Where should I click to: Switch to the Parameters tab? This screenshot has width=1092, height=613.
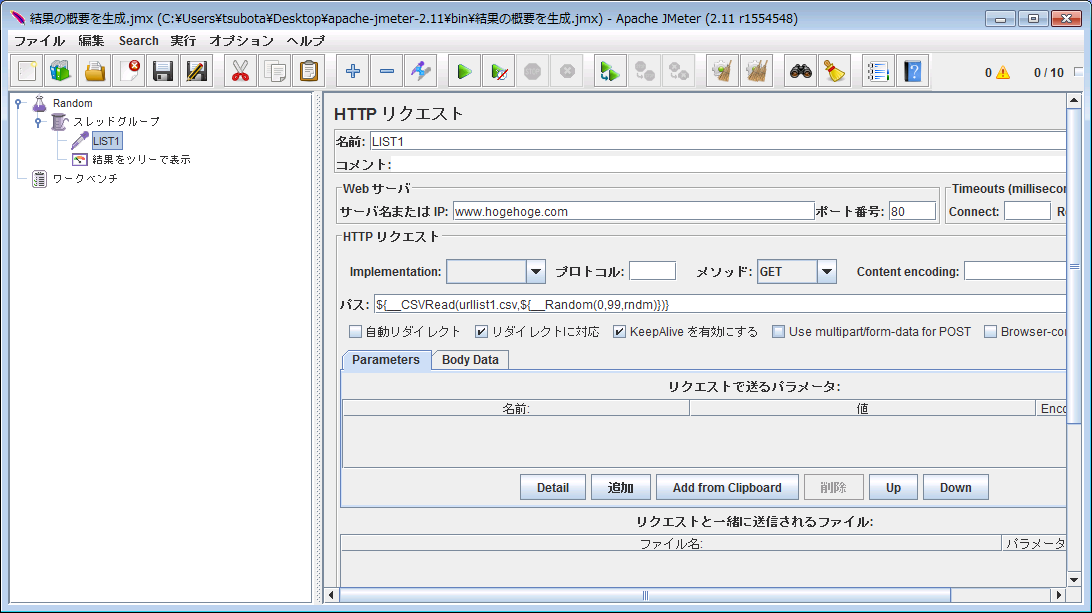pos(386,359)
